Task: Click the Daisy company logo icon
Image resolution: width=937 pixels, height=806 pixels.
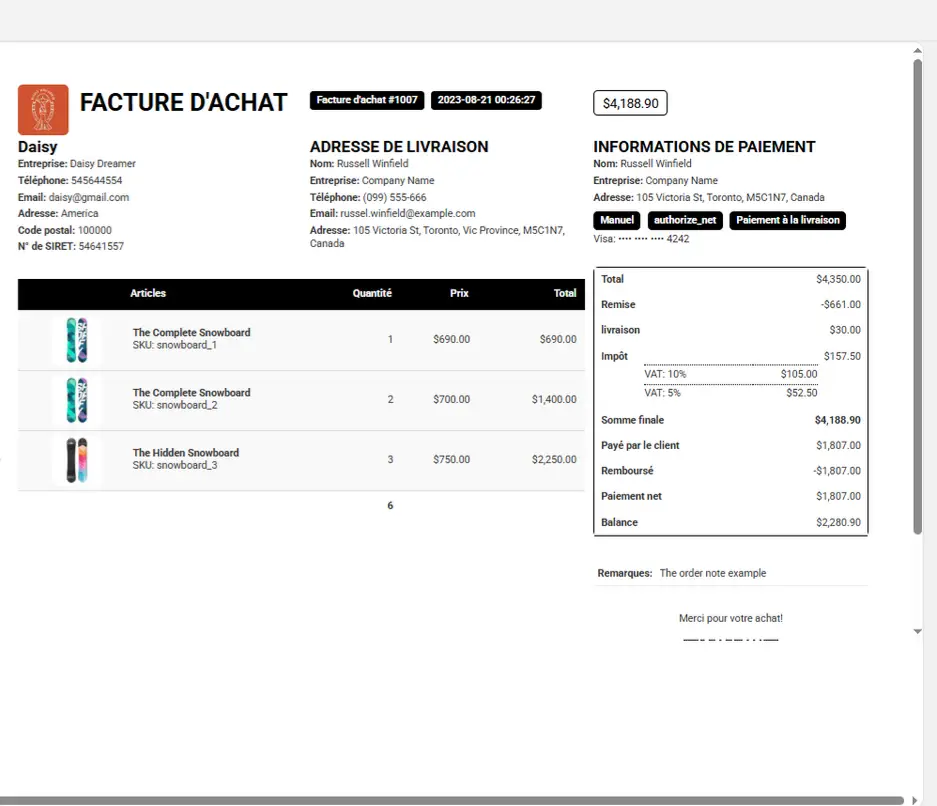Action: point(42,109)
